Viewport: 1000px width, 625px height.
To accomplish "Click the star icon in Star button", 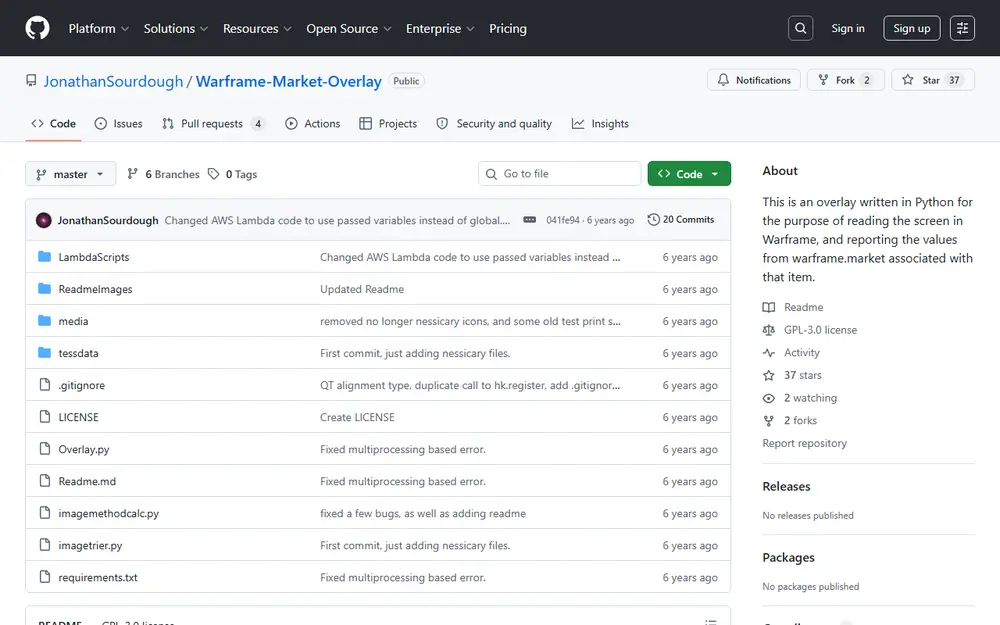I will click(x=908, y=80).
